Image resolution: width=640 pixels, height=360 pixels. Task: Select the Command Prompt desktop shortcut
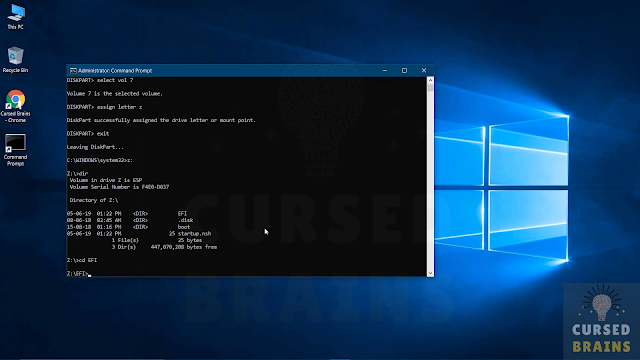pos(16,150)
